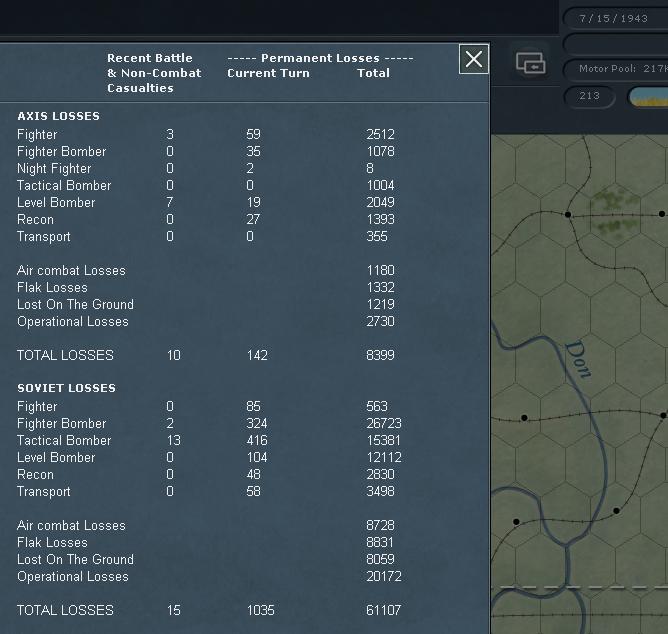The width and height of the screenshot is (668, 634).
Task: Click Soviet Air combat Losses 8728
Action: [x=380, y=525]
